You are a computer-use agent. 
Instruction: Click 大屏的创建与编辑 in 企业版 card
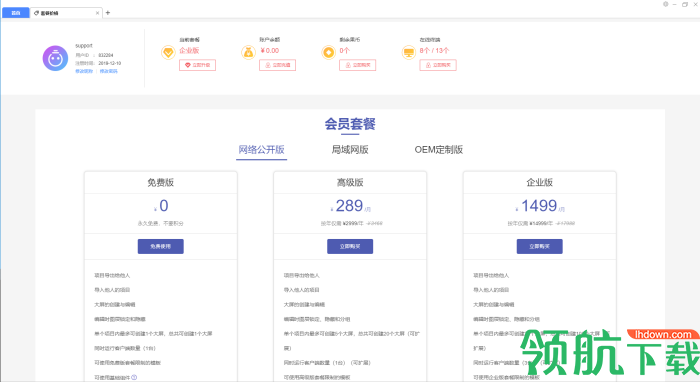(494, 304)
